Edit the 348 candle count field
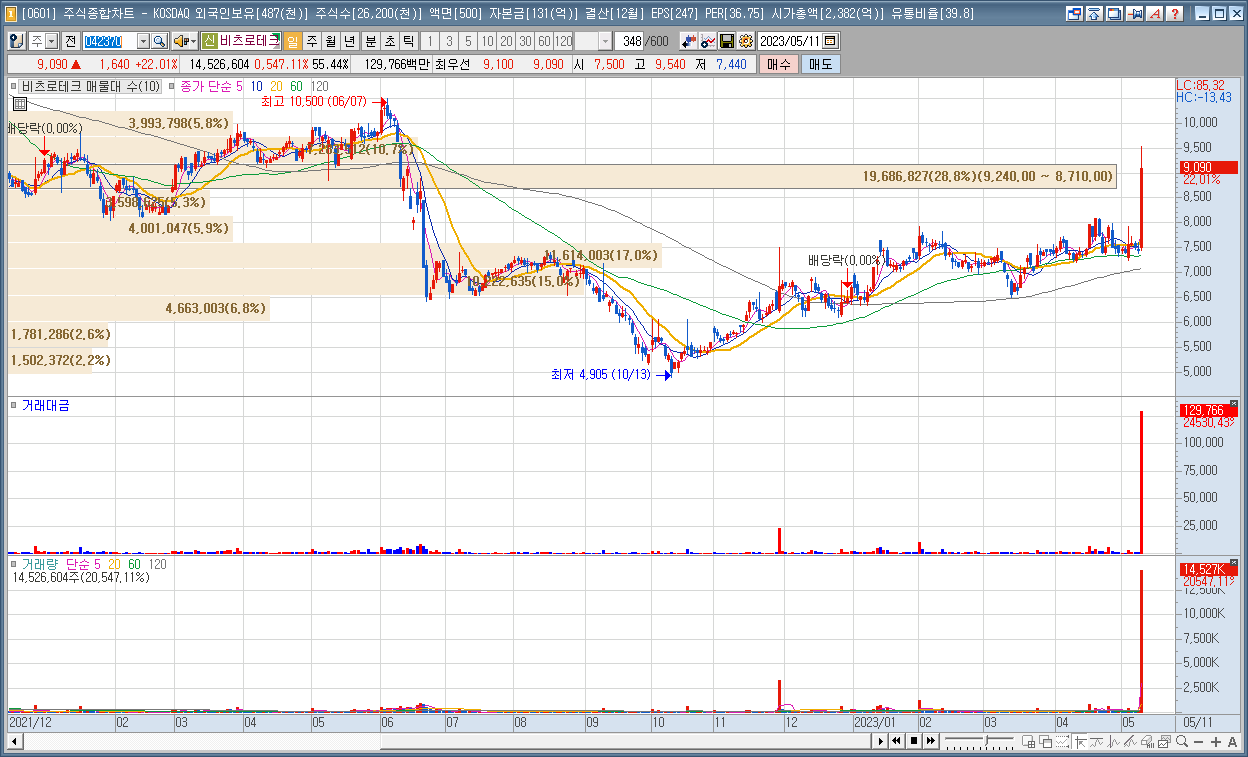Screen dimensions: 1248x757 631,41
